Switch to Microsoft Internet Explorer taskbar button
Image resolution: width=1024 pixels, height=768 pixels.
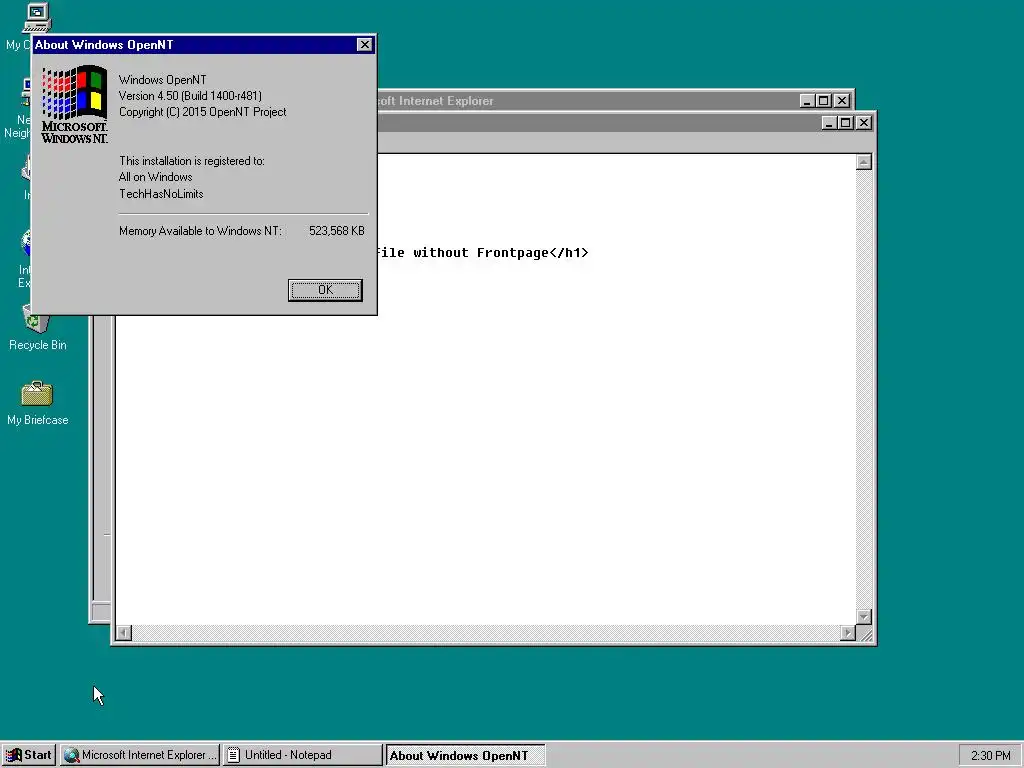140,755
